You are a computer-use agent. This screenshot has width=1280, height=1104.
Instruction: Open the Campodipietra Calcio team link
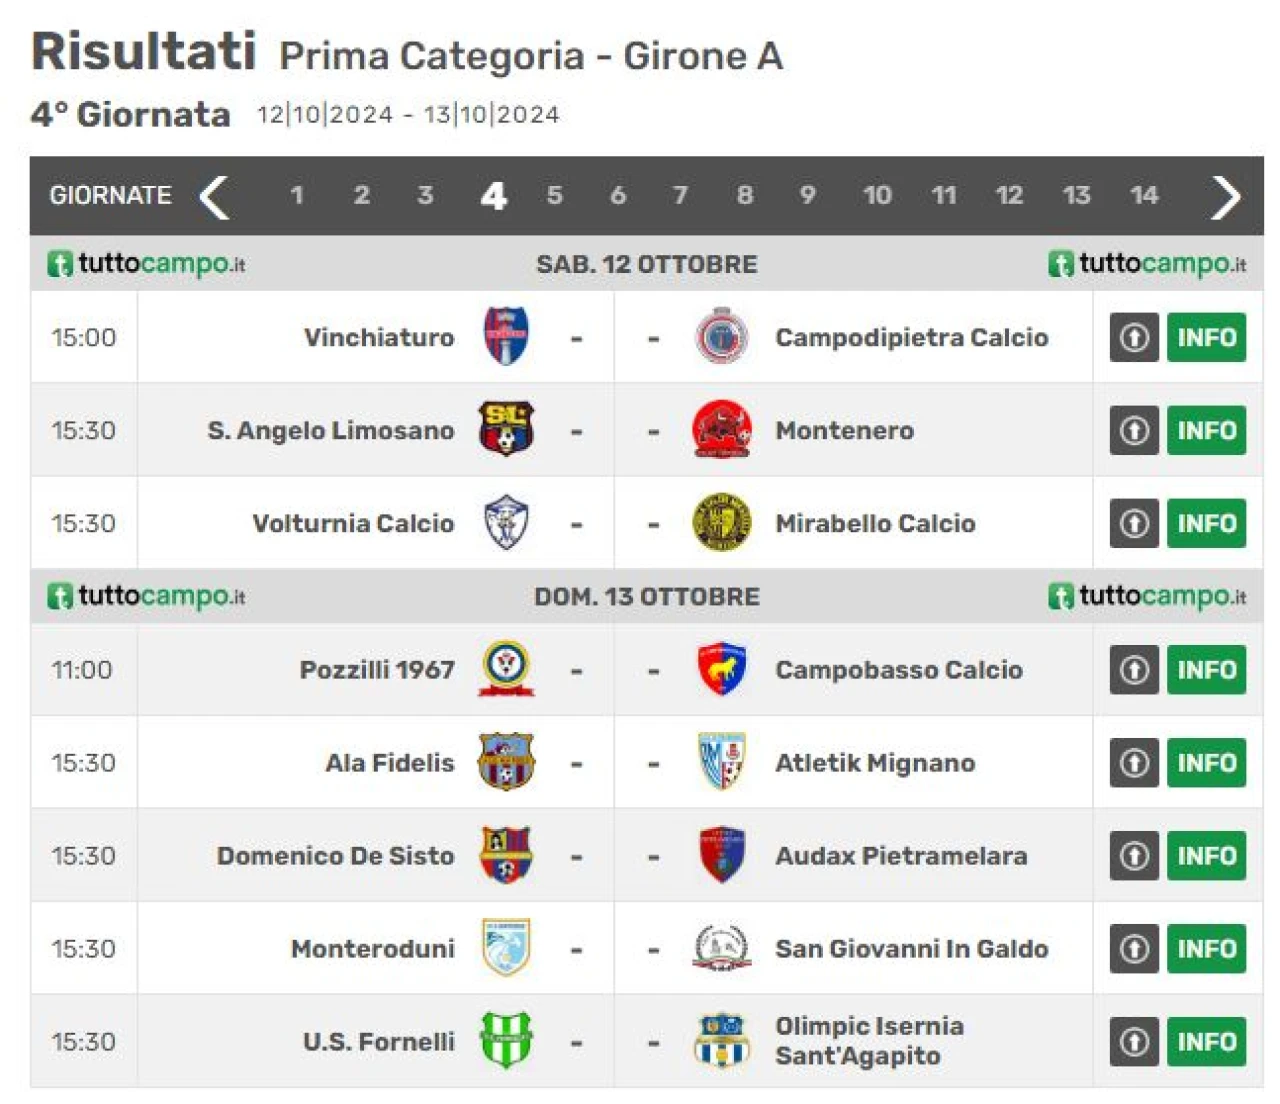tap(912, 338)
